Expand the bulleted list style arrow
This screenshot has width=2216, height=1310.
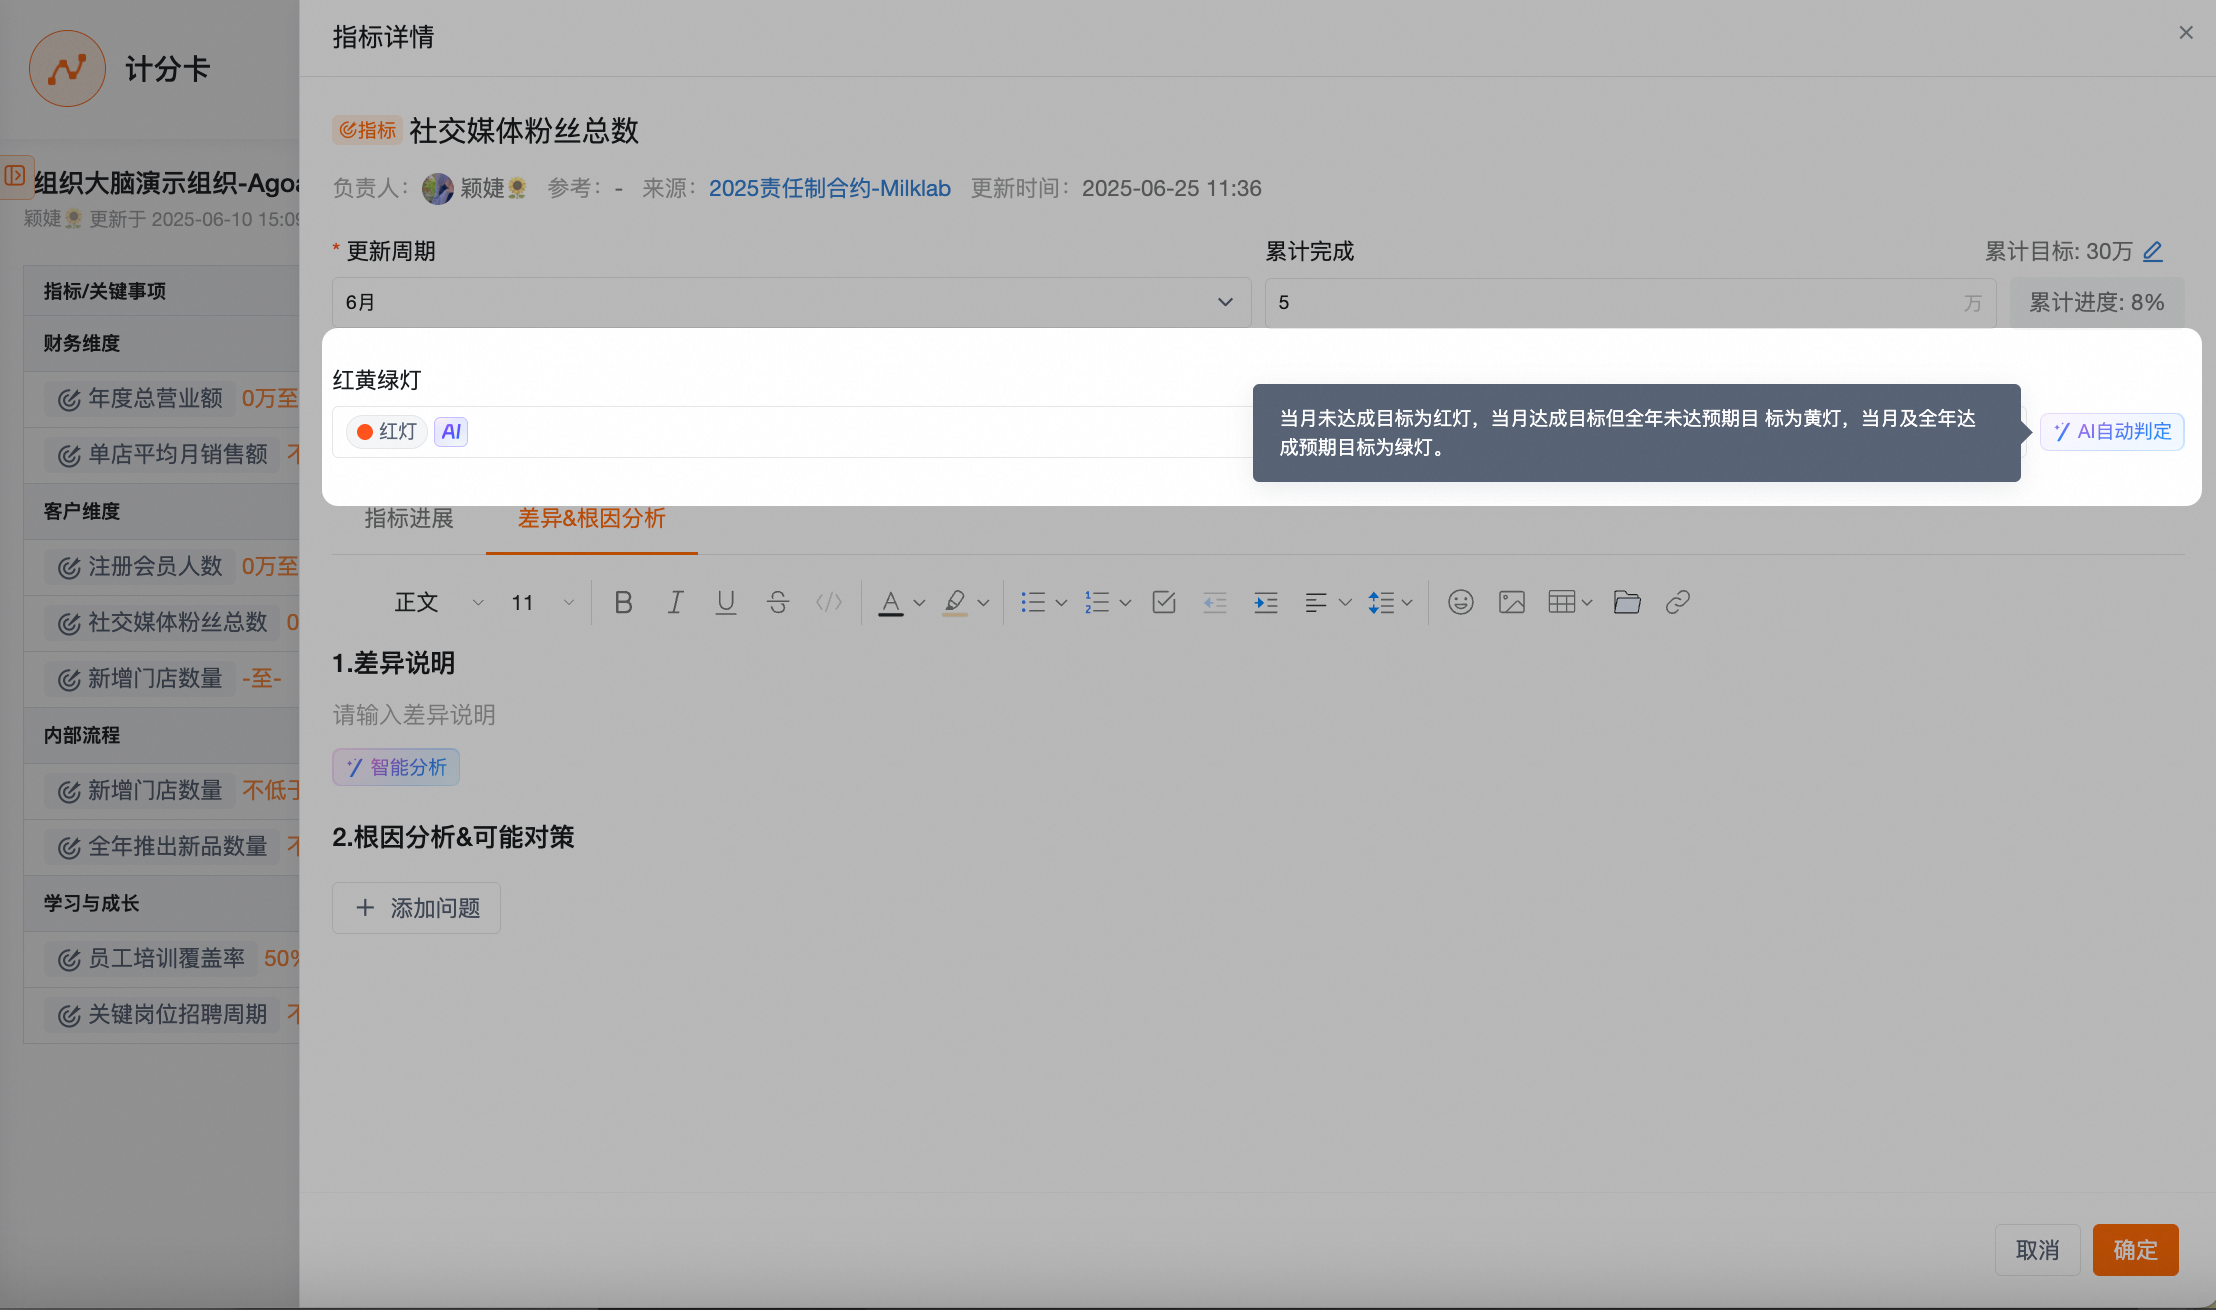[x=1061, y=603]
